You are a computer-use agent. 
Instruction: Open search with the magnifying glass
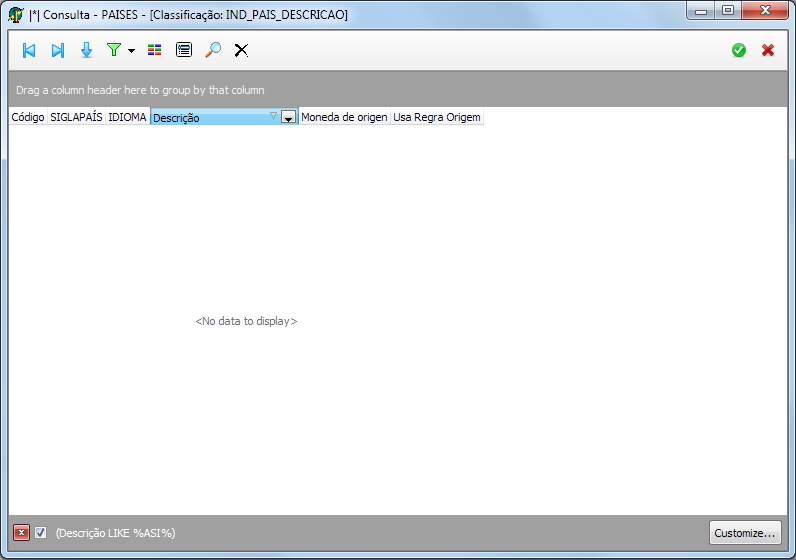point(213,50)
